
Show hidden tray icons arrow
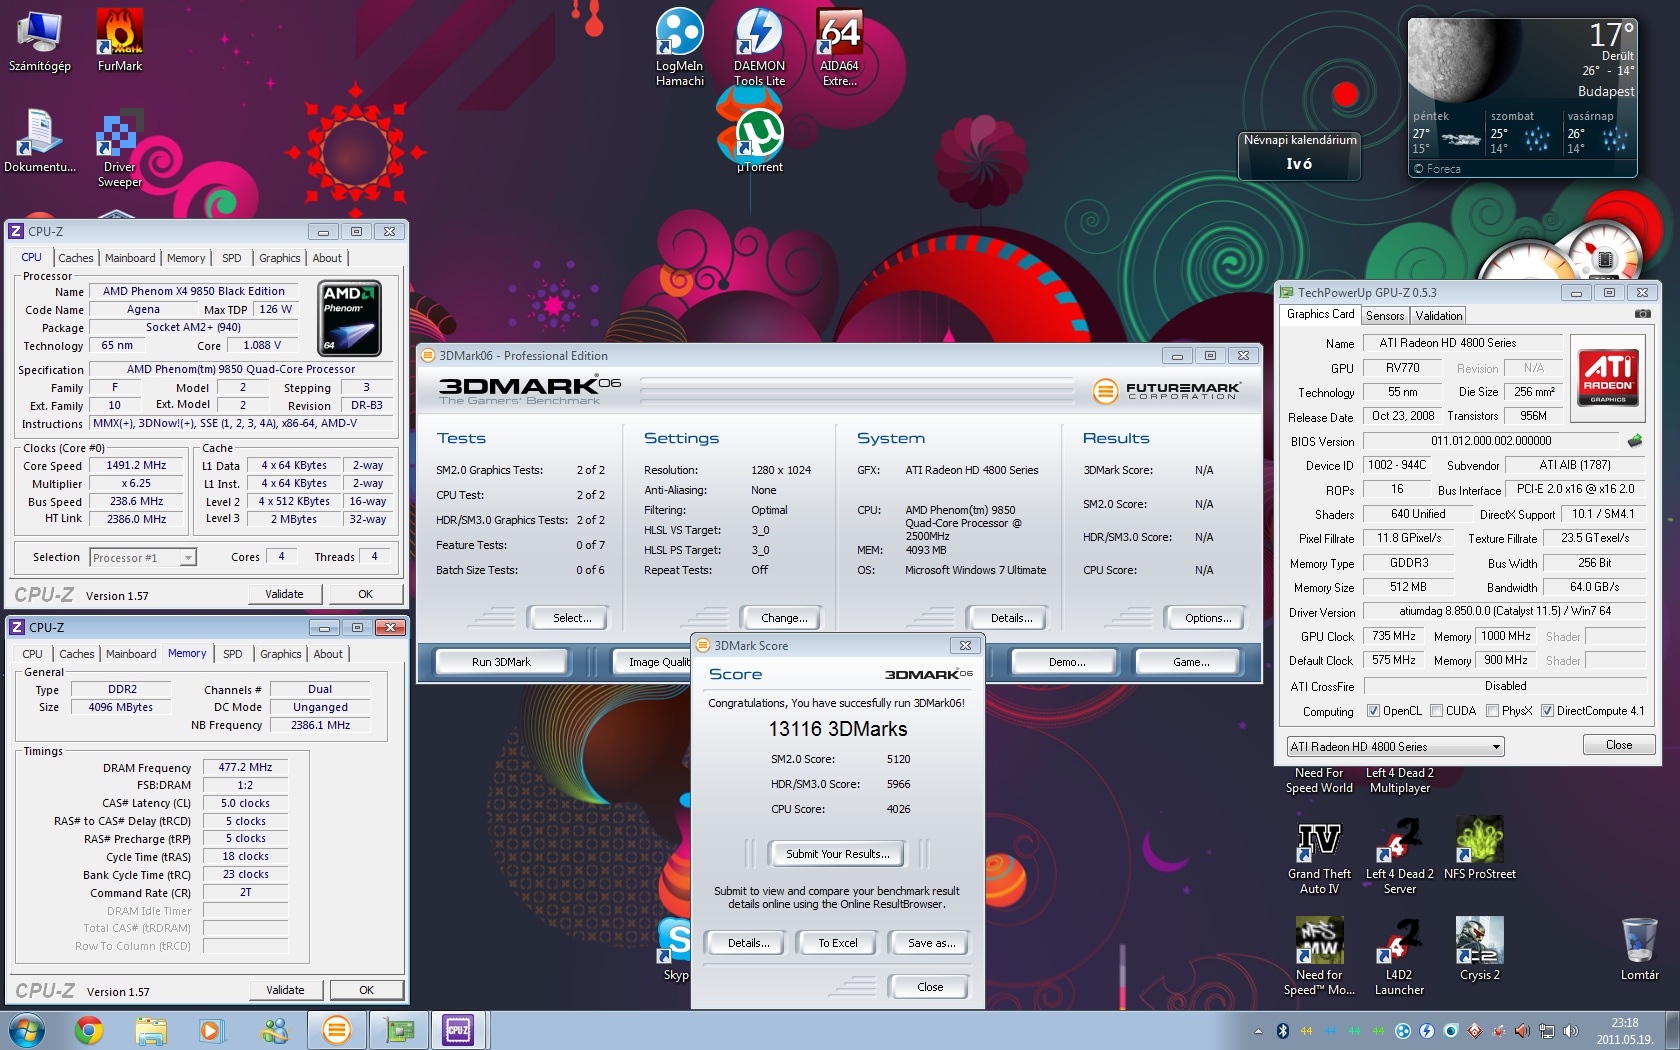point(1258,1031)
